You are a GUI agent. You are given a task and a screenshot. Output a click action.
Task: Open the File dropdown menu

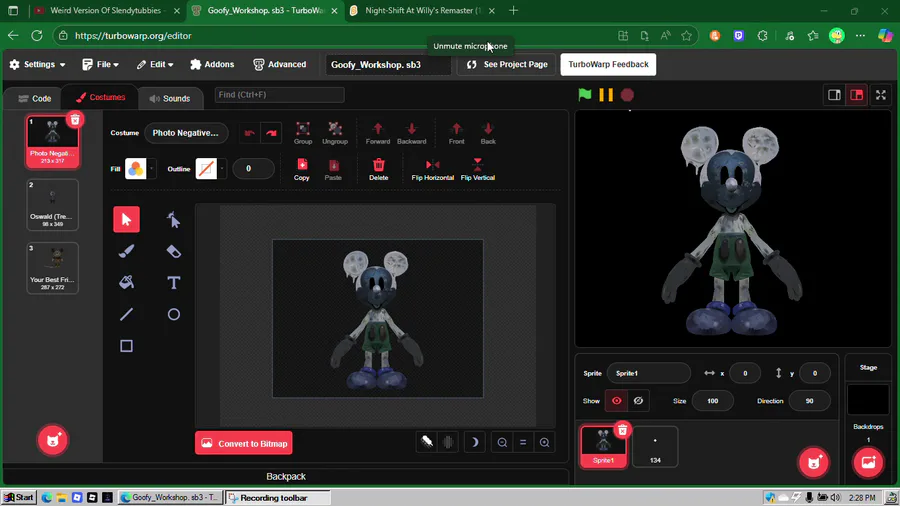[x=100, y=64]
